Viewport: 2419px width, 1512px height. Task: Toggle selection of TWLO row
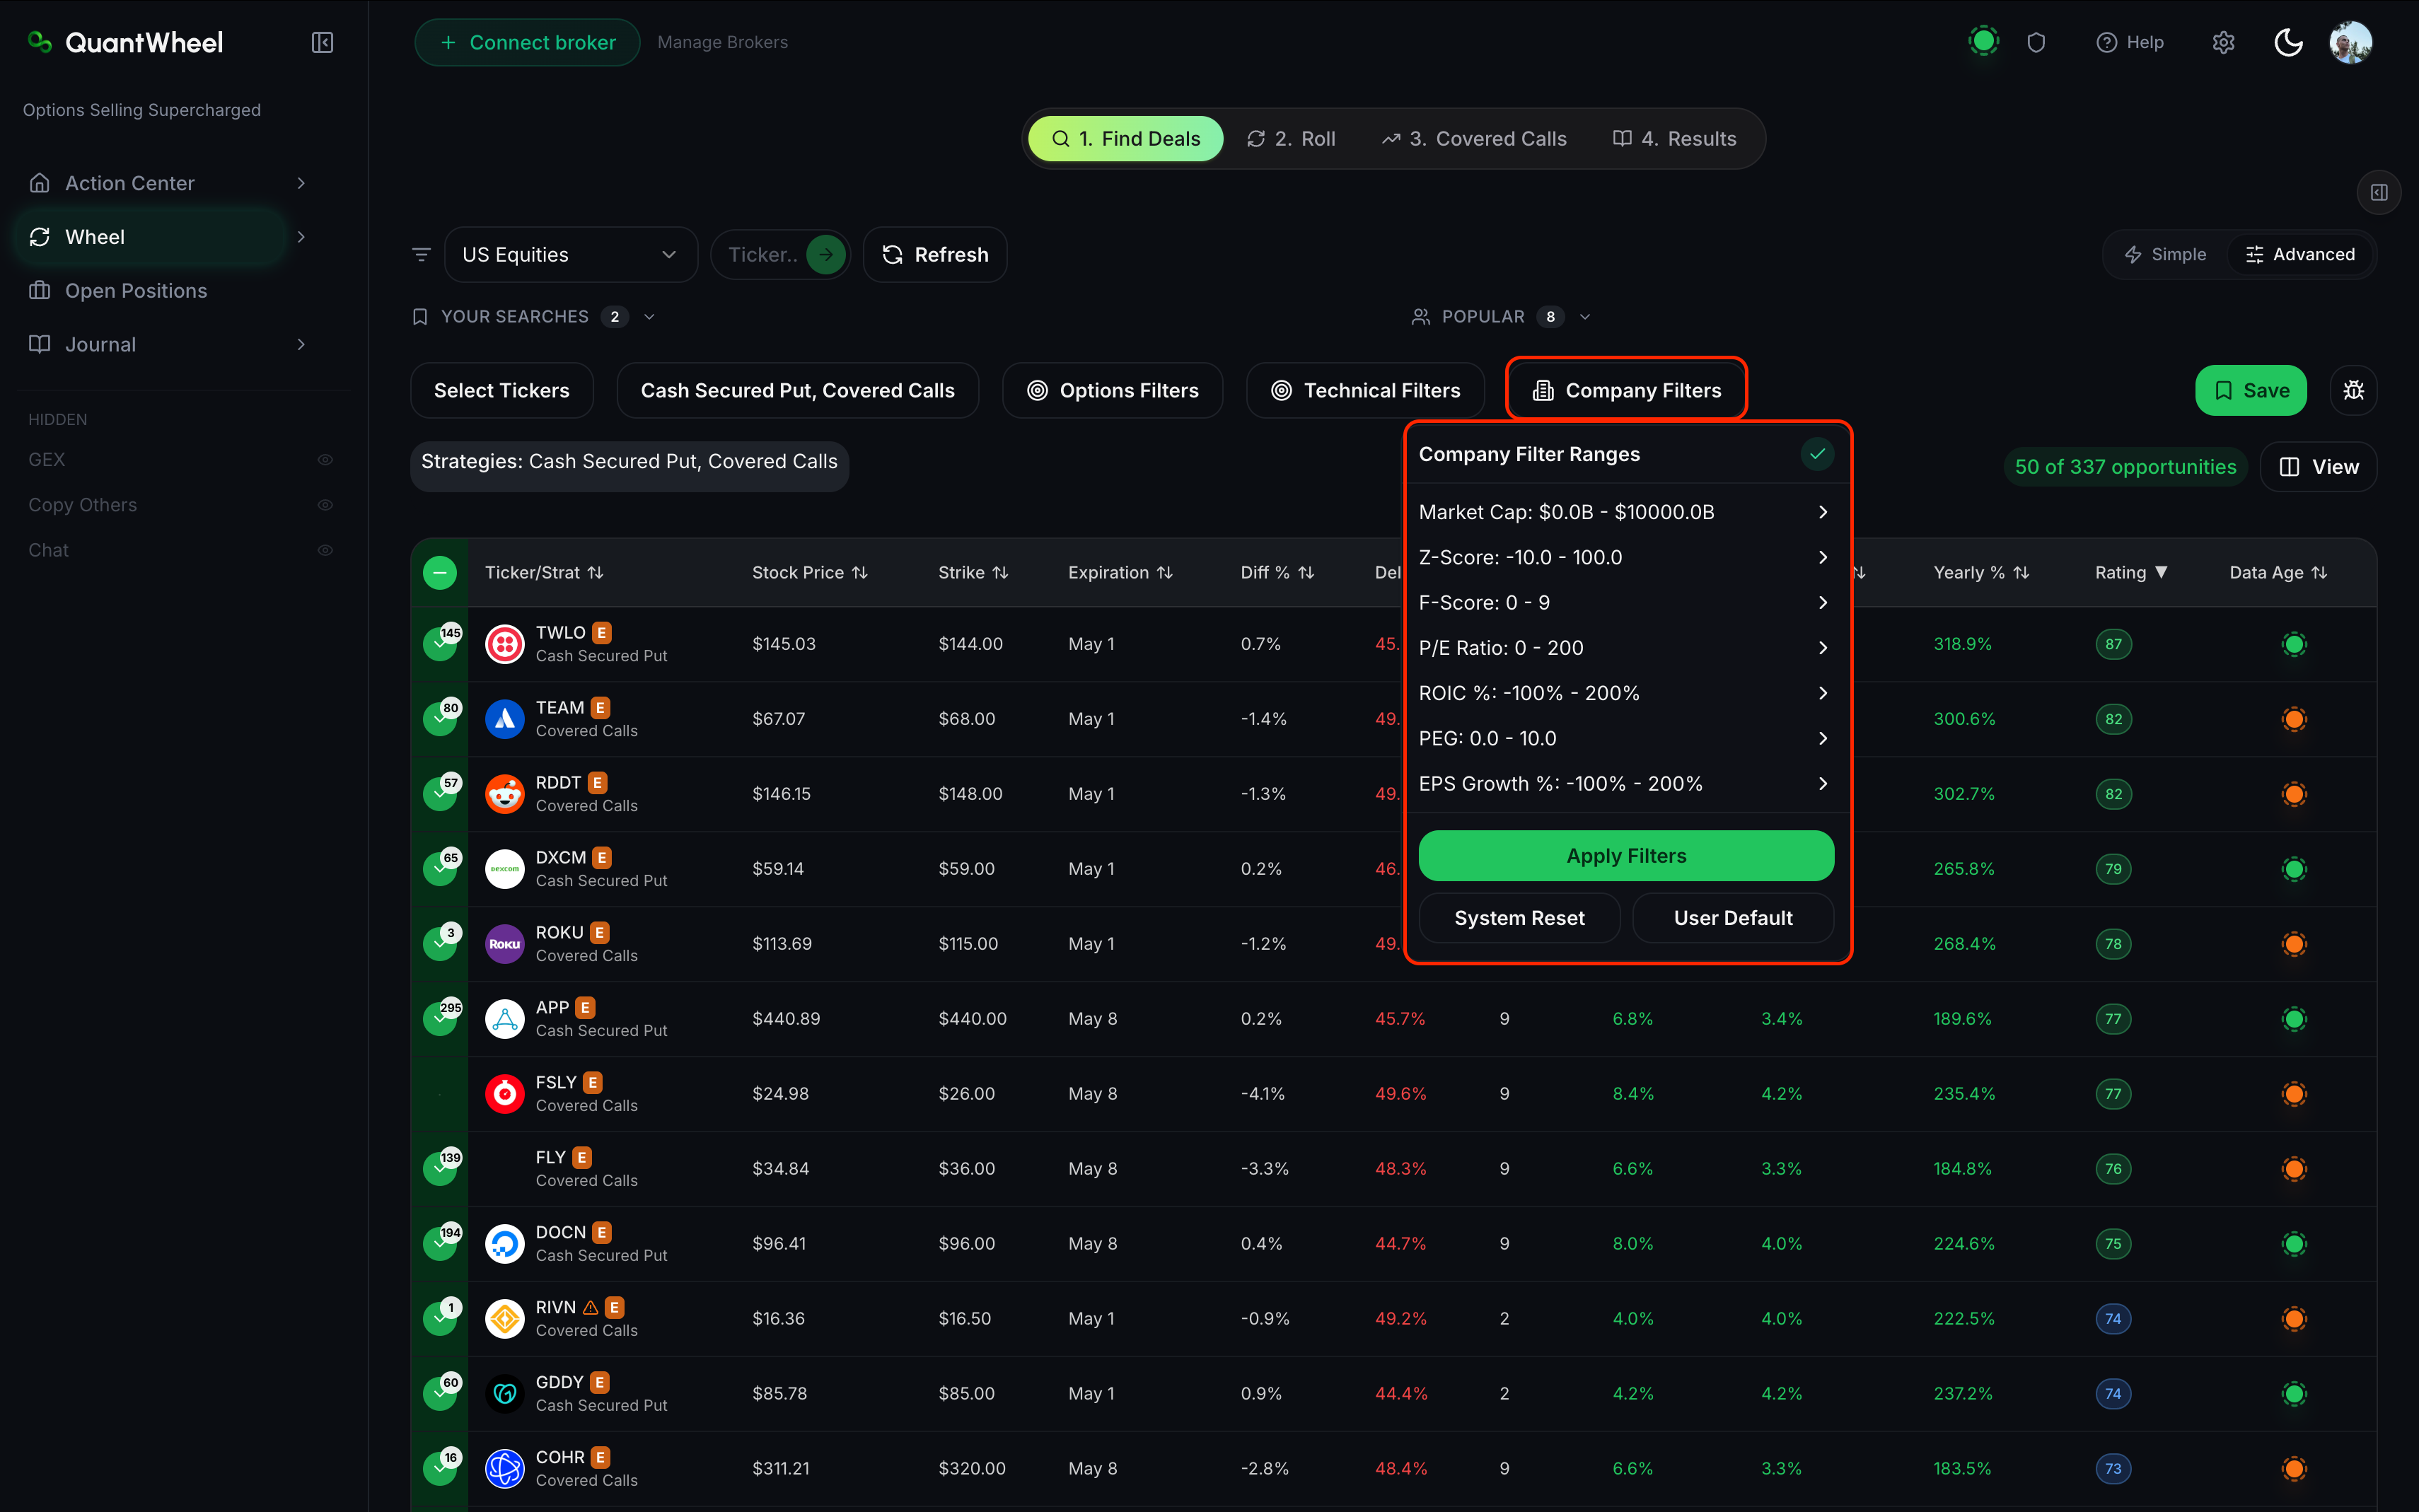440,644
